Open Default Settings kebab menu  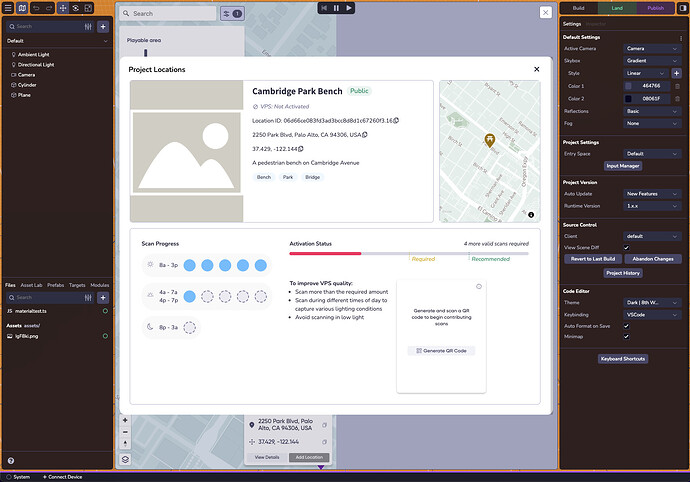pos(681,38)
